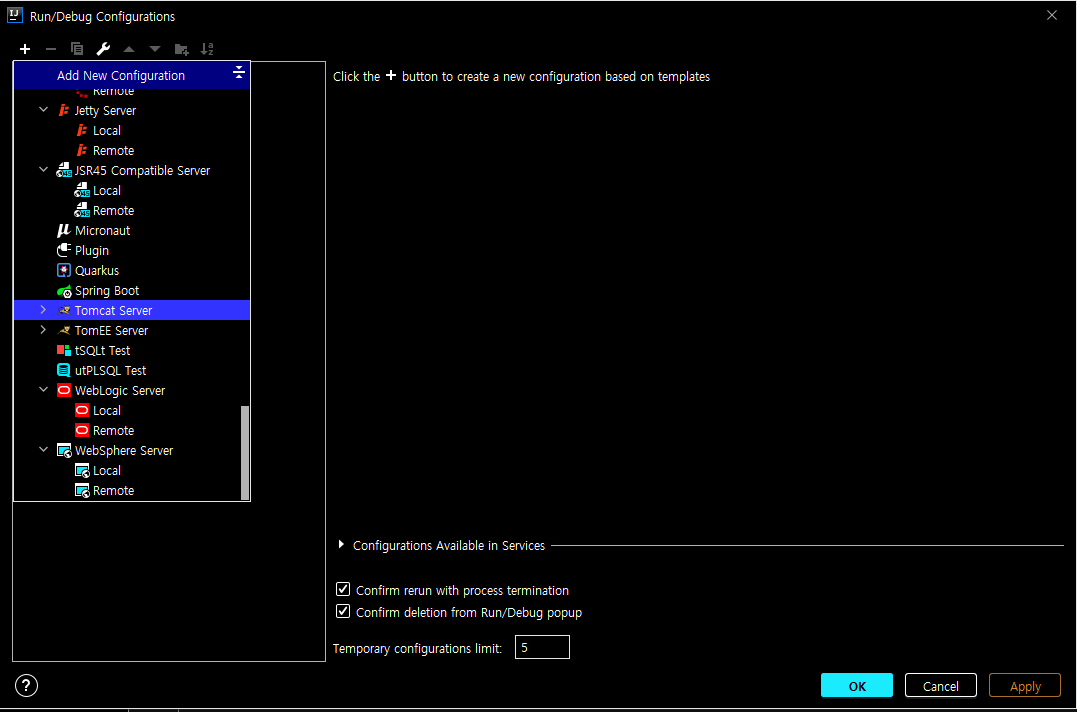
Task: Close the Run/Debug Configurations dialog
Action: (1052, 15)
